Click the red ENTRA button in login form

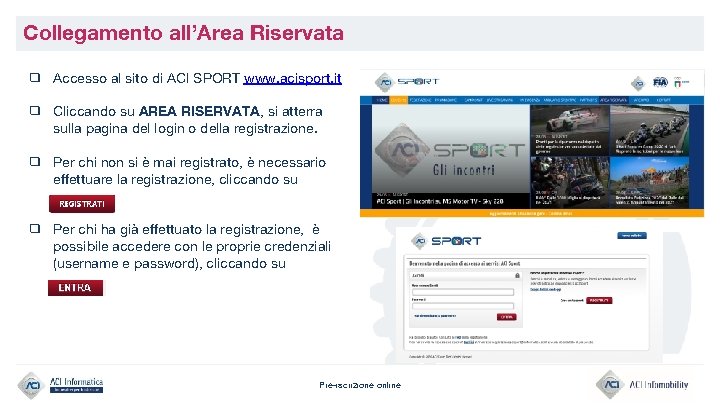[506, 317]
